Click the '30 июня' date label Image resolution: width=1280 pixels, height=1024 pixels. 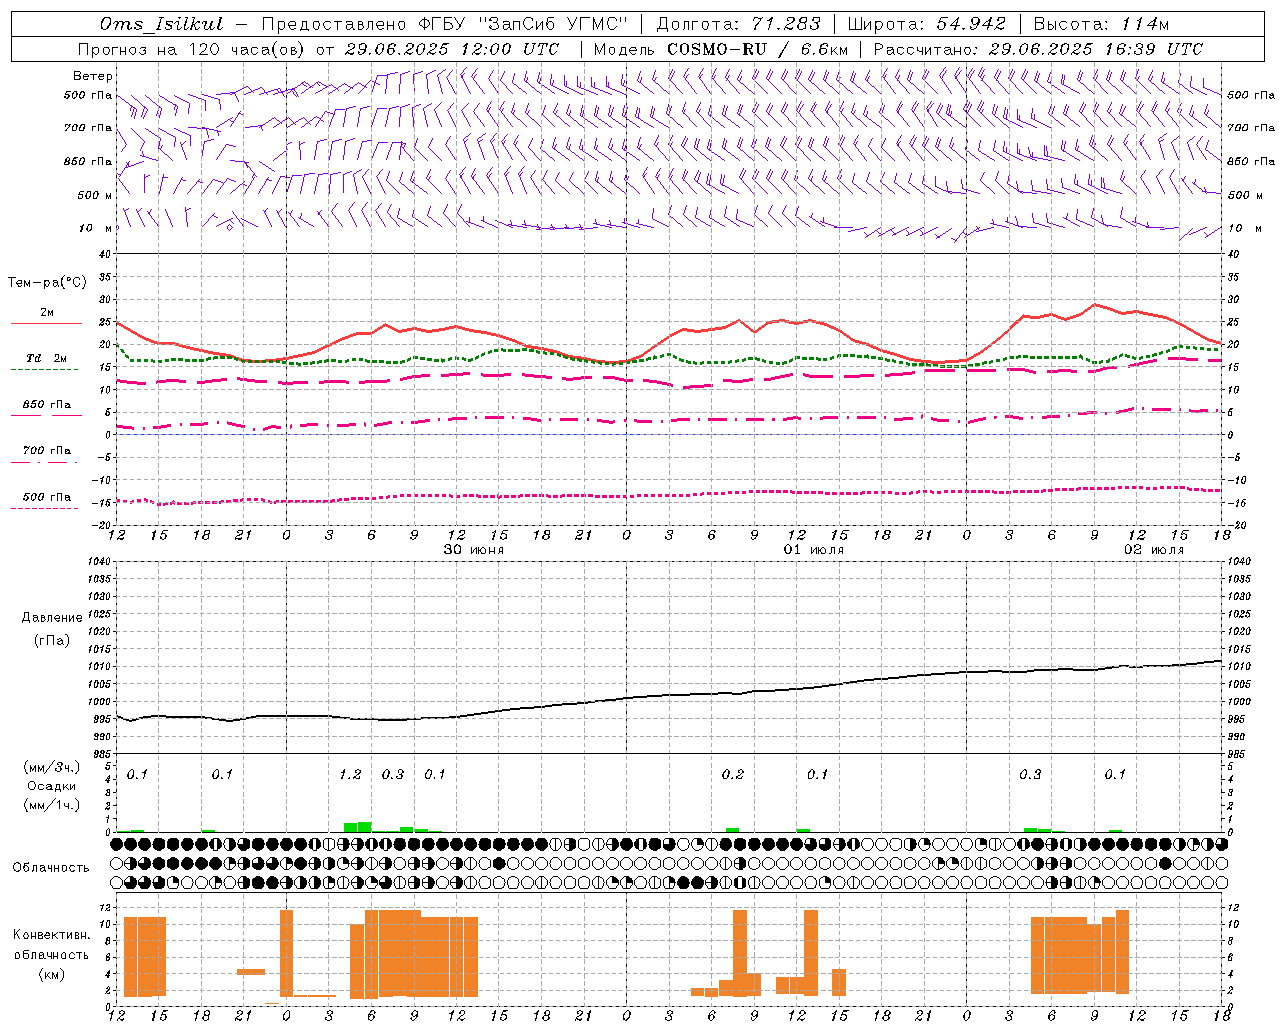click(x=474, y=550)
